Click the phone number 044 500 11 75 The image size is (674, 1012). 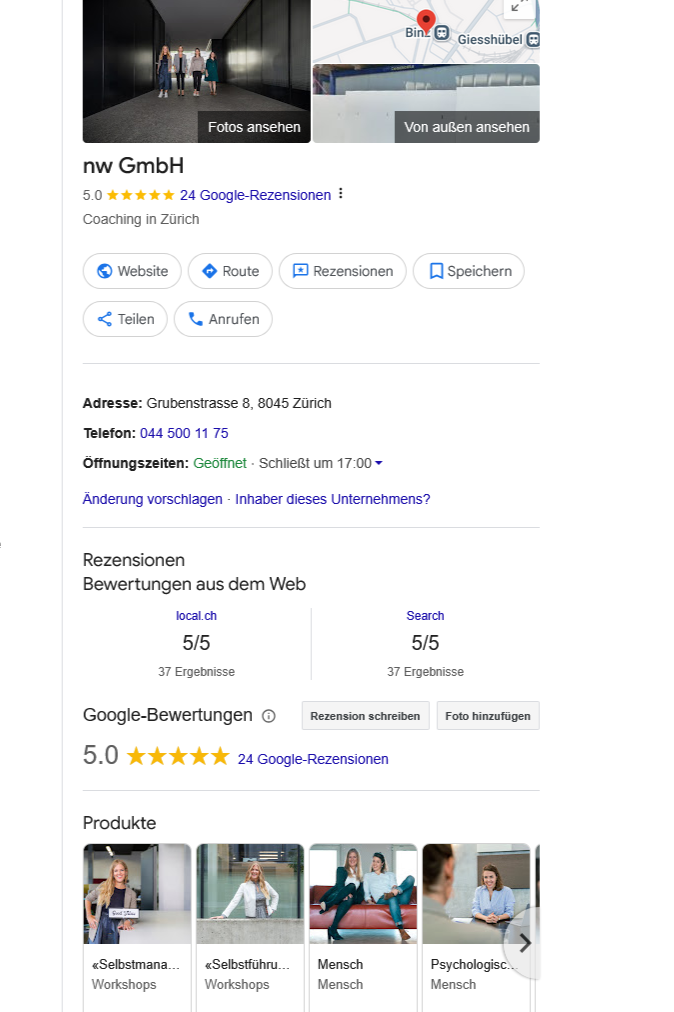point(184,433)
